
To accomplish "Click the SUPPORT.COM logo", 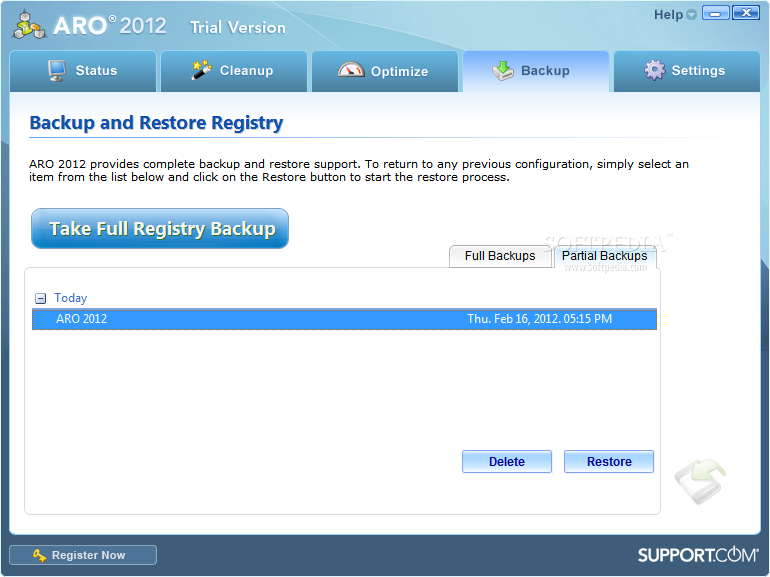I will pyautogui.click(x=698, y=555).
